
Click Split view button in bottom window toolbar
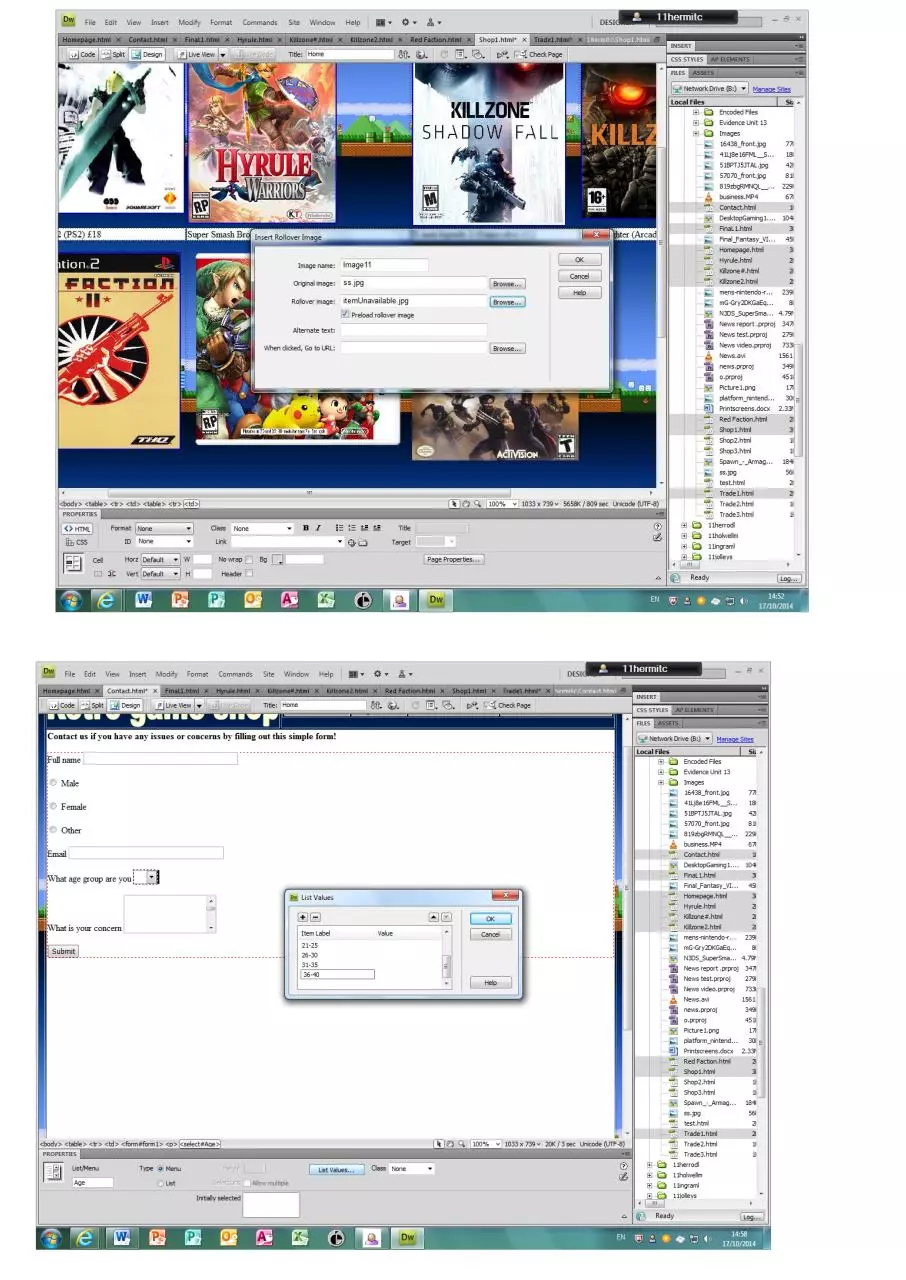(92, 705)
